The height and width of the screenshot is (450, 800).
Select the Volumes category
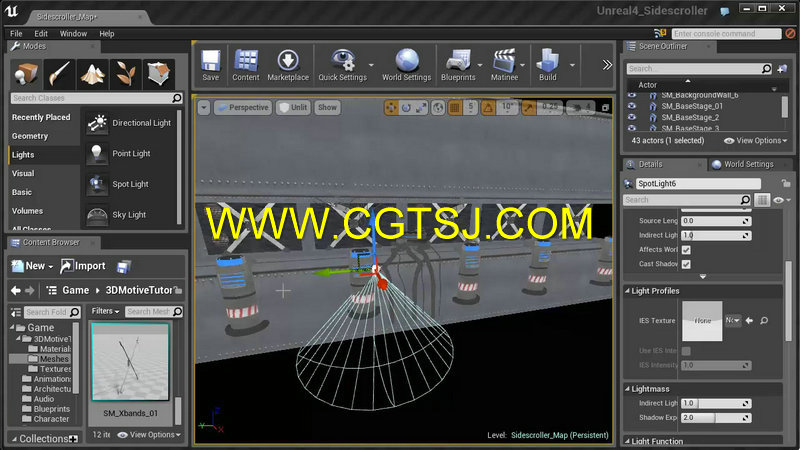pos(28,211)
